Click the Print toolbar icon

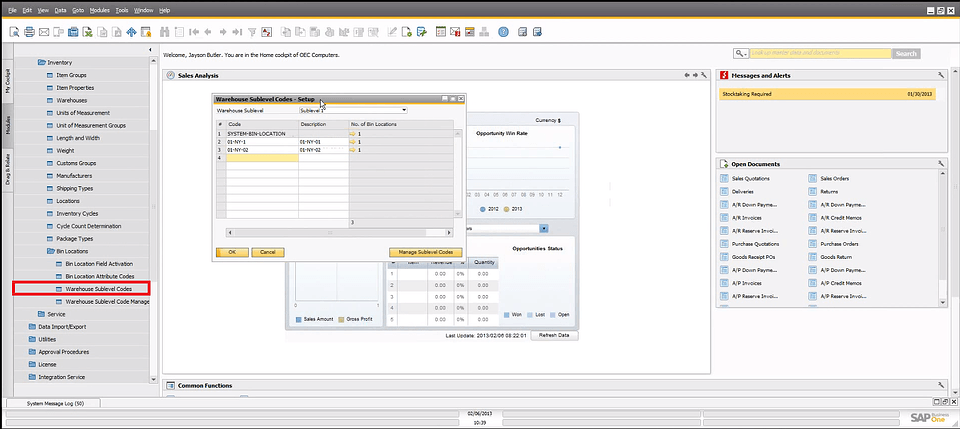pos(29,32)
